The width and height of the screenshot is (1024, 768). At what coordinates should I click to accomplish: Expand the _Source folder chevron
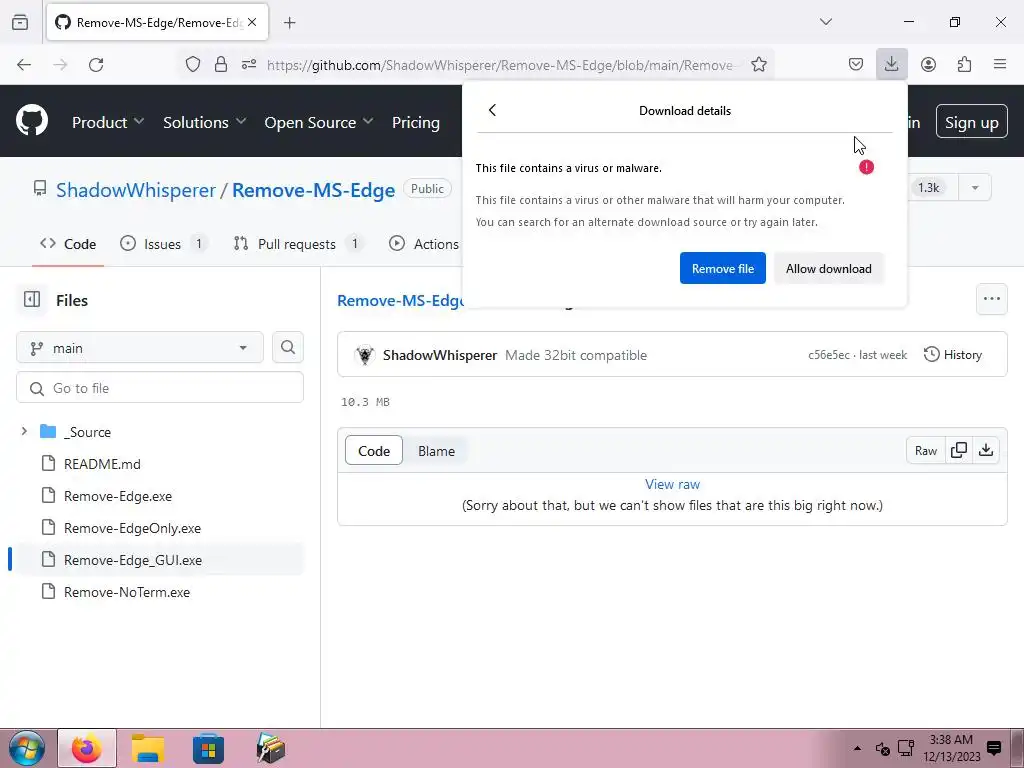click(24, 431)
